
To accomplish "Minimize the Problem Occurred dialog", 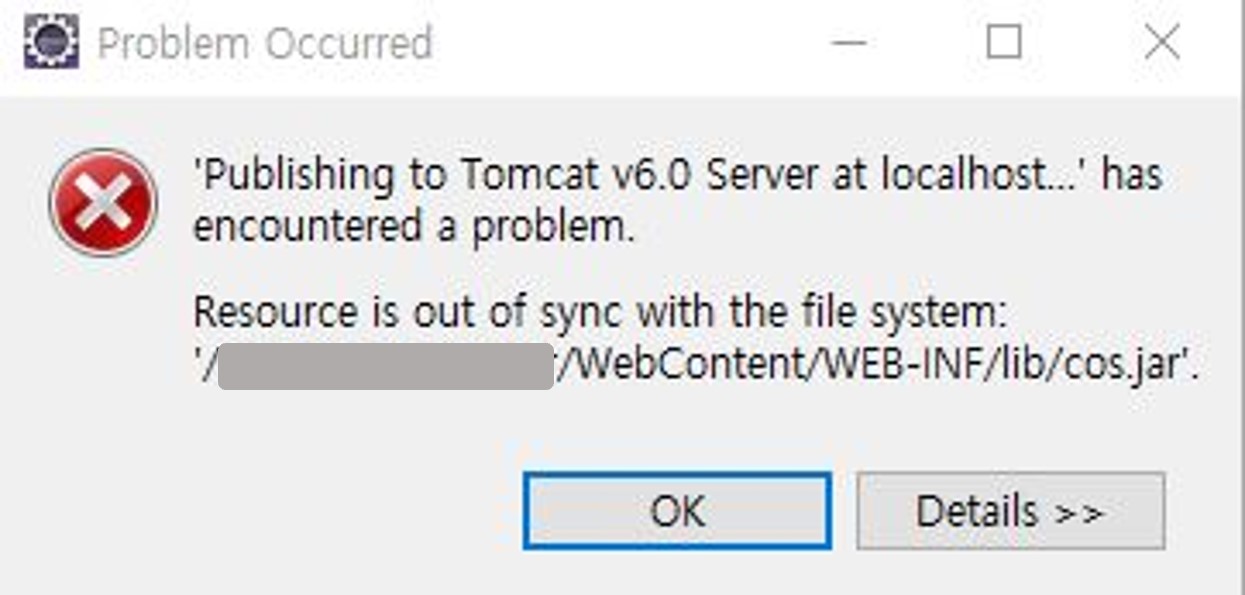I will click(x=848, y=42).
